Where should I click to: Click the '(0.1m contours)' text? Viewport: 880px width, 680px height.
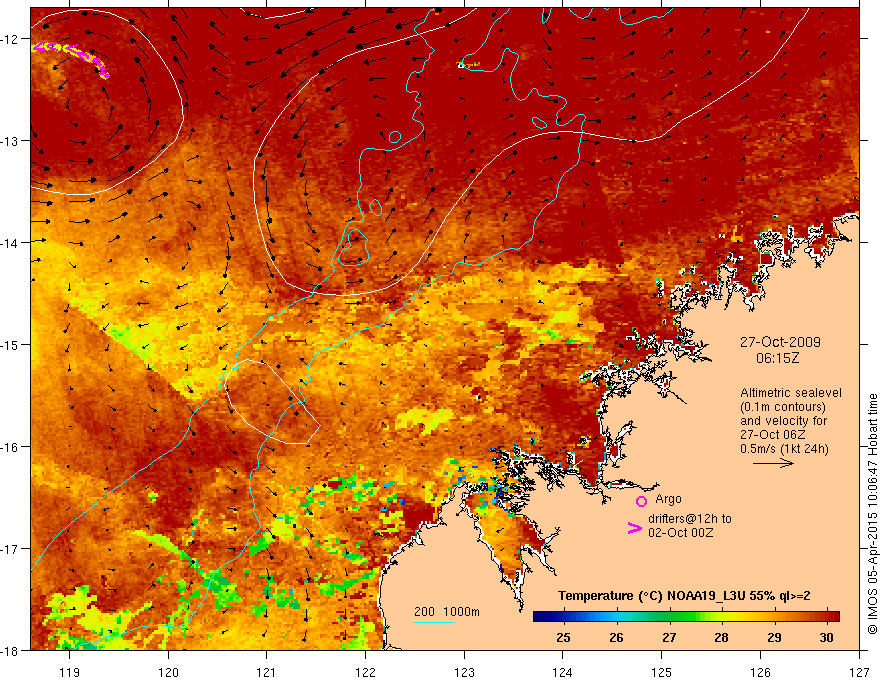click(782, 407)
